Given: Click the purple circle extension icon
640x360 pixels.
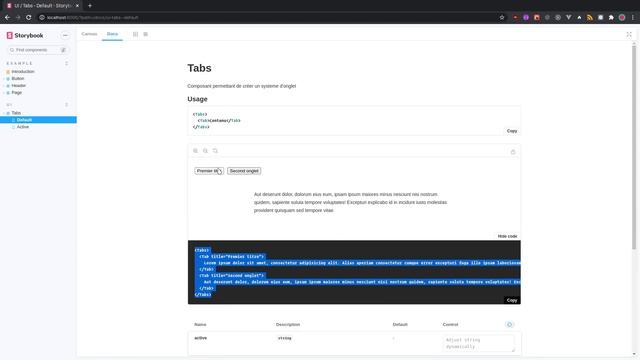Looking at the screenshot, I should point(526,18).
